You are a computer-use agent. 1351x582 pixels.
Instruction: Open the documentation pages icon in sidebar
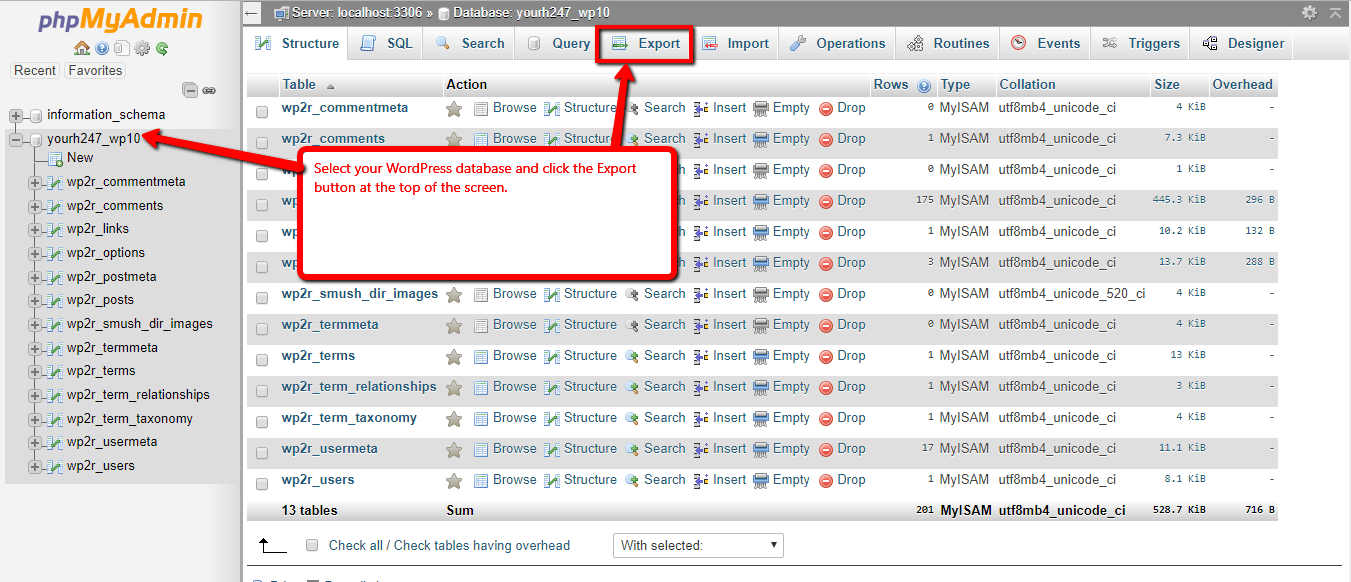(121, 48)
